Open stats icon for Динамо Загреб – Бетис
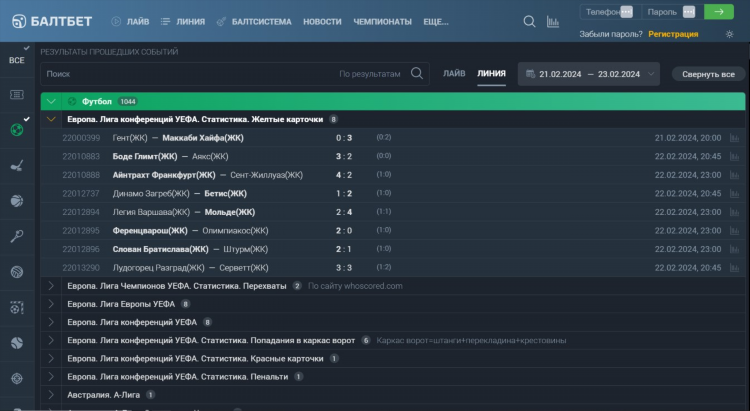Viewport: 750px width, 411px height. [734, 193]
